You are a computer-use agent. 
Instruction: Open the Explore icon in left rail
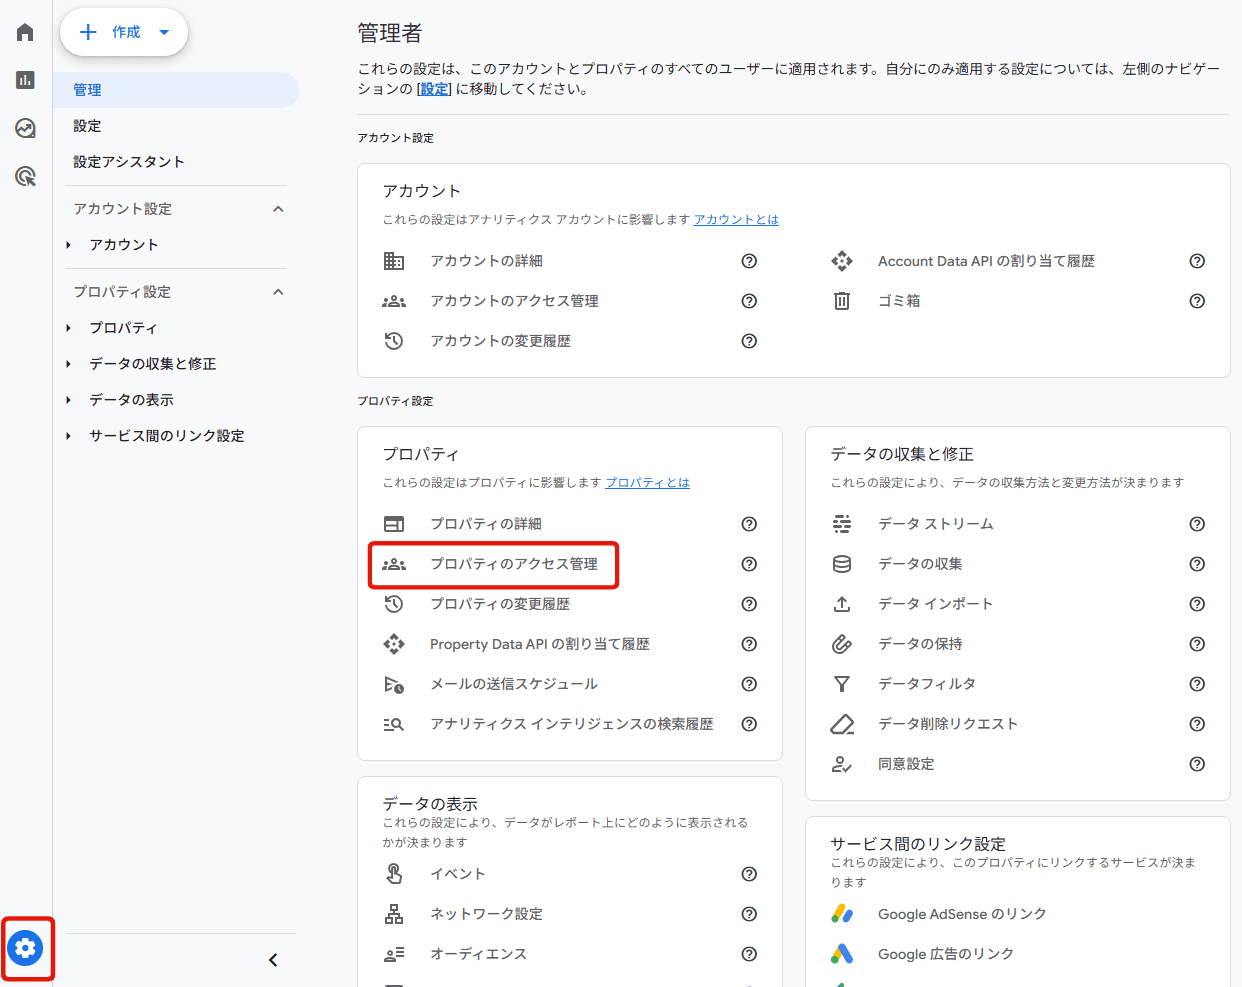(26, 128)
